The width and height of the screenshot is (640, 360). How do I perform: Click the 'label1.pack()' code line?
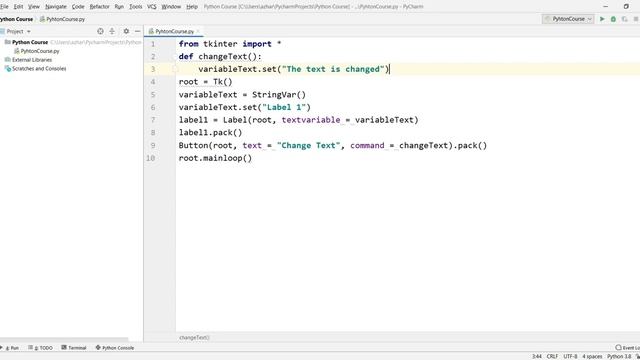coord(210,133)
